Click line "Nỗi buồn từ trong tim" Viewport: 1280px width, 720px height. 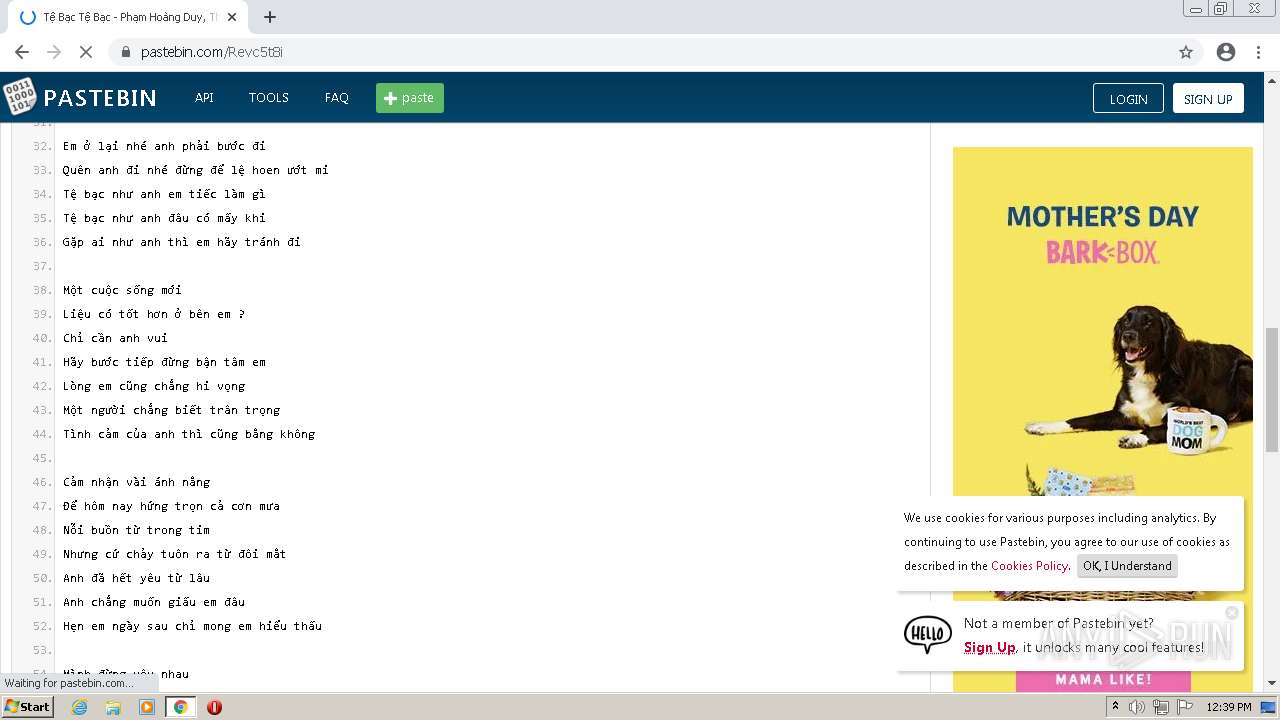click(x=136, y=530)
